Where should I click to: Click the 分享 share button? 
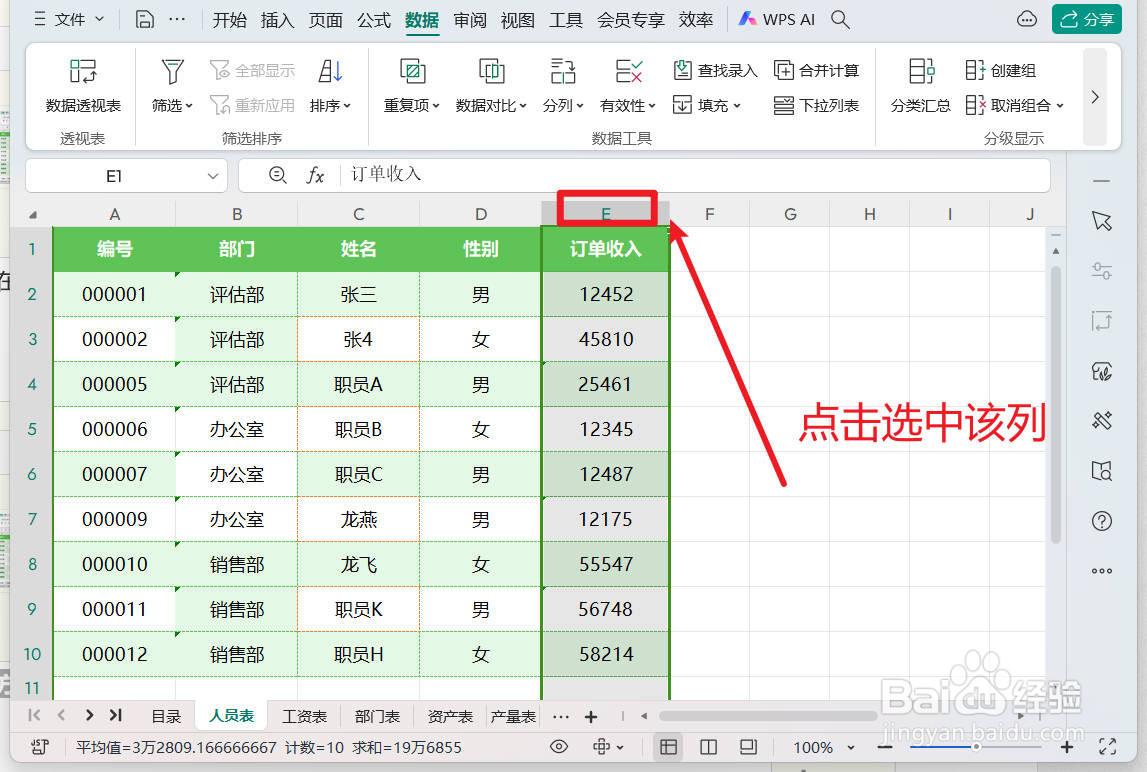(1087, 18)
